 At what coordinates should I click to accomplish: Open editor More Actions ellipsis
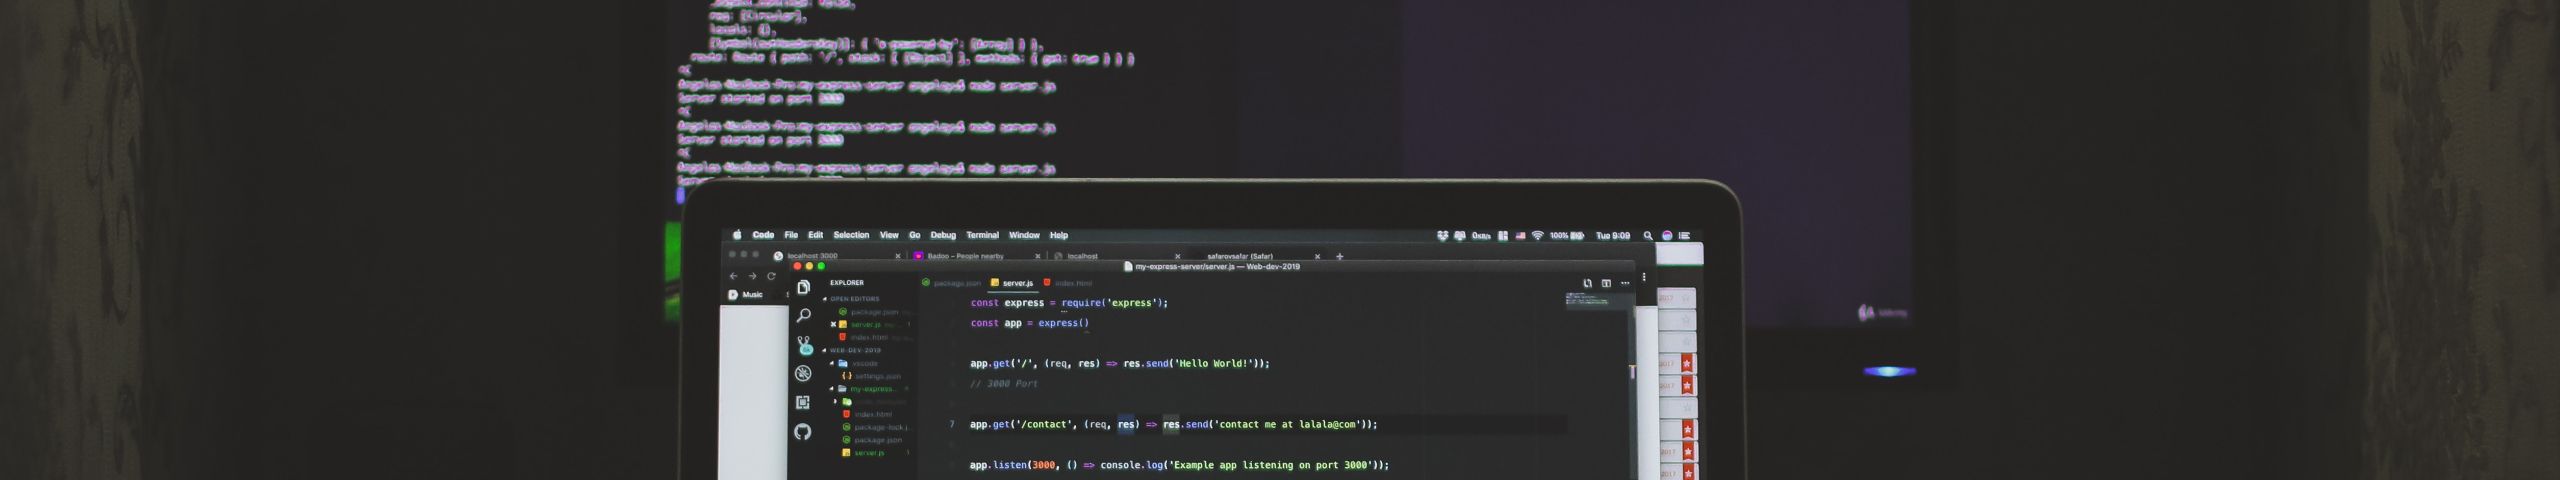coord(1625,283)
